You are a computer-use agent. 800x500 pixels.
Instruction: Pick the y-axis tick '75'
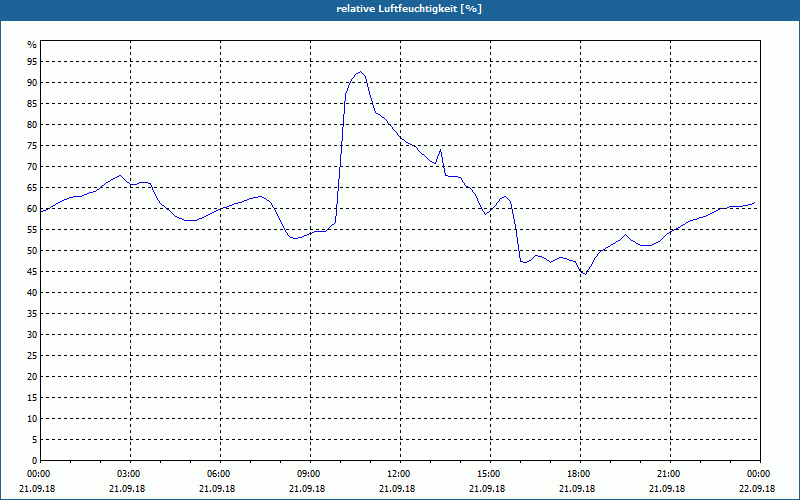click(32, 145)
